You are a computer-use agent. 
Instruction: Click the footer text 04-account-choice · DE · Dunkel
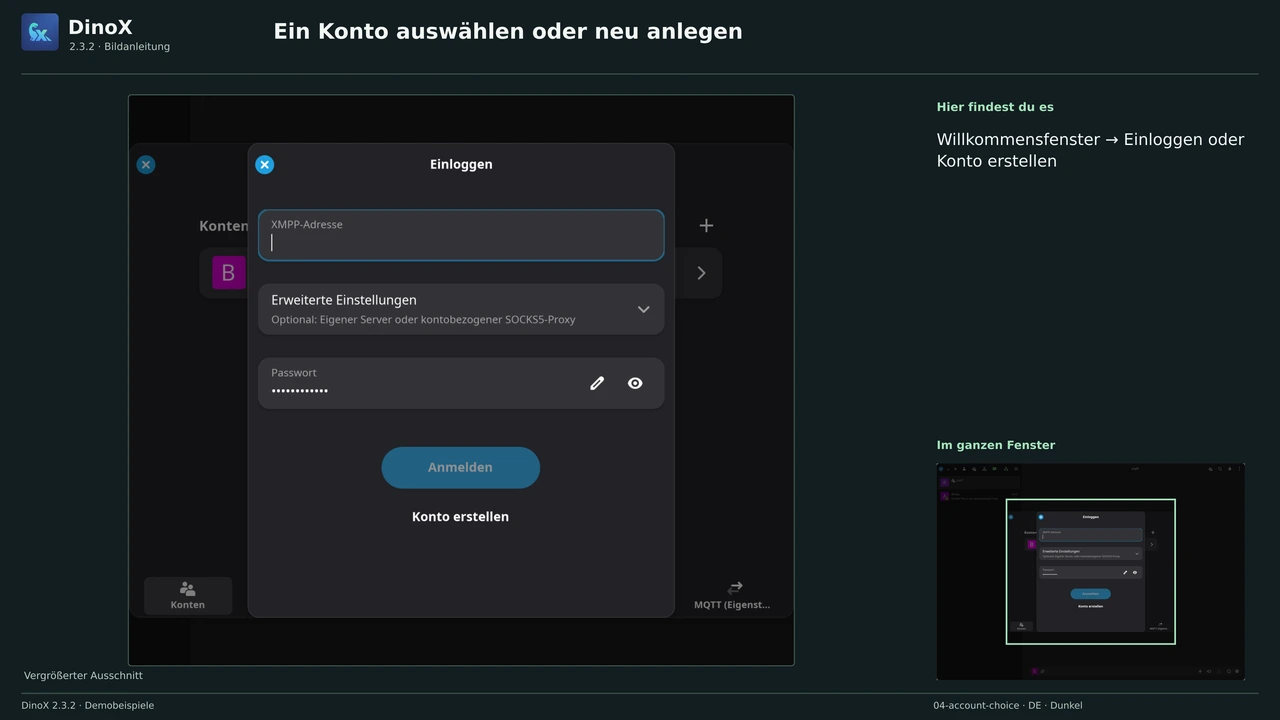pyautogui.click(x=1008, y=705)
